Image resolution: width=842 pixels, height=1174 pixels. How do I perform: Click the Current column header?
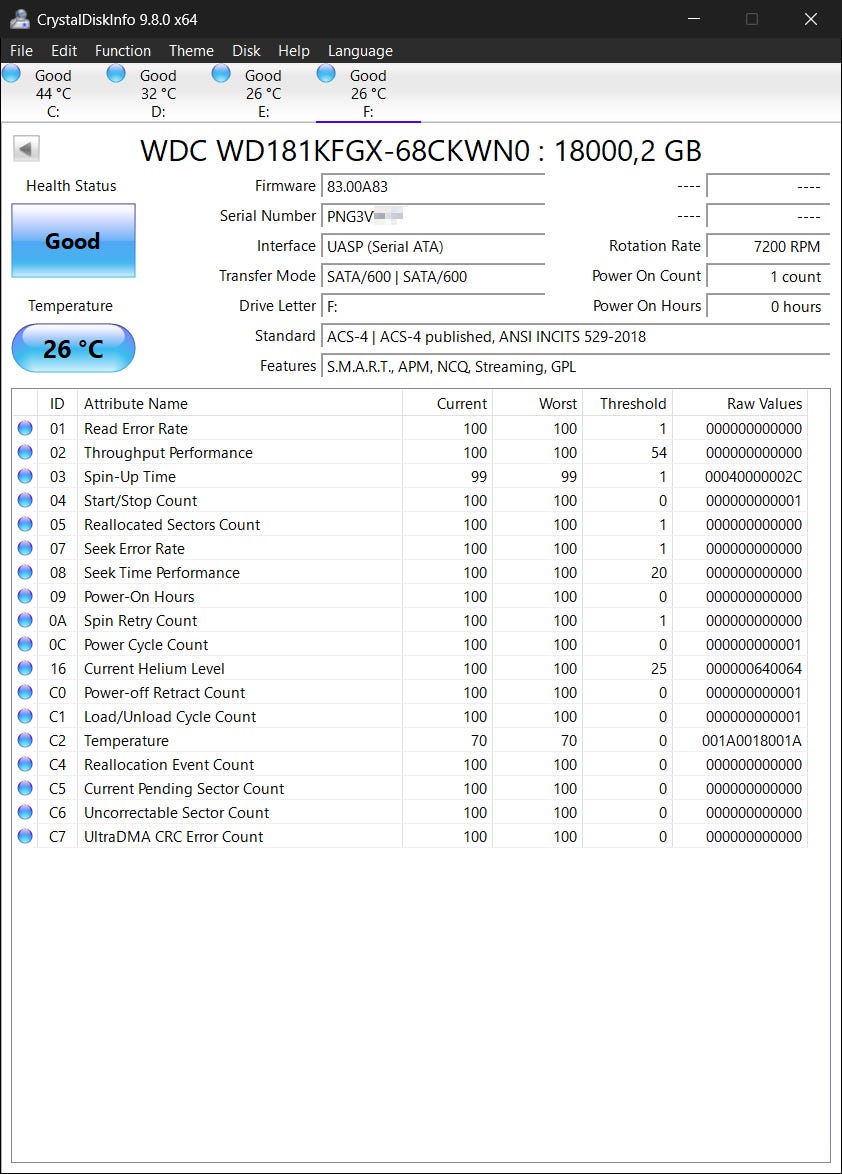point(447,404)
